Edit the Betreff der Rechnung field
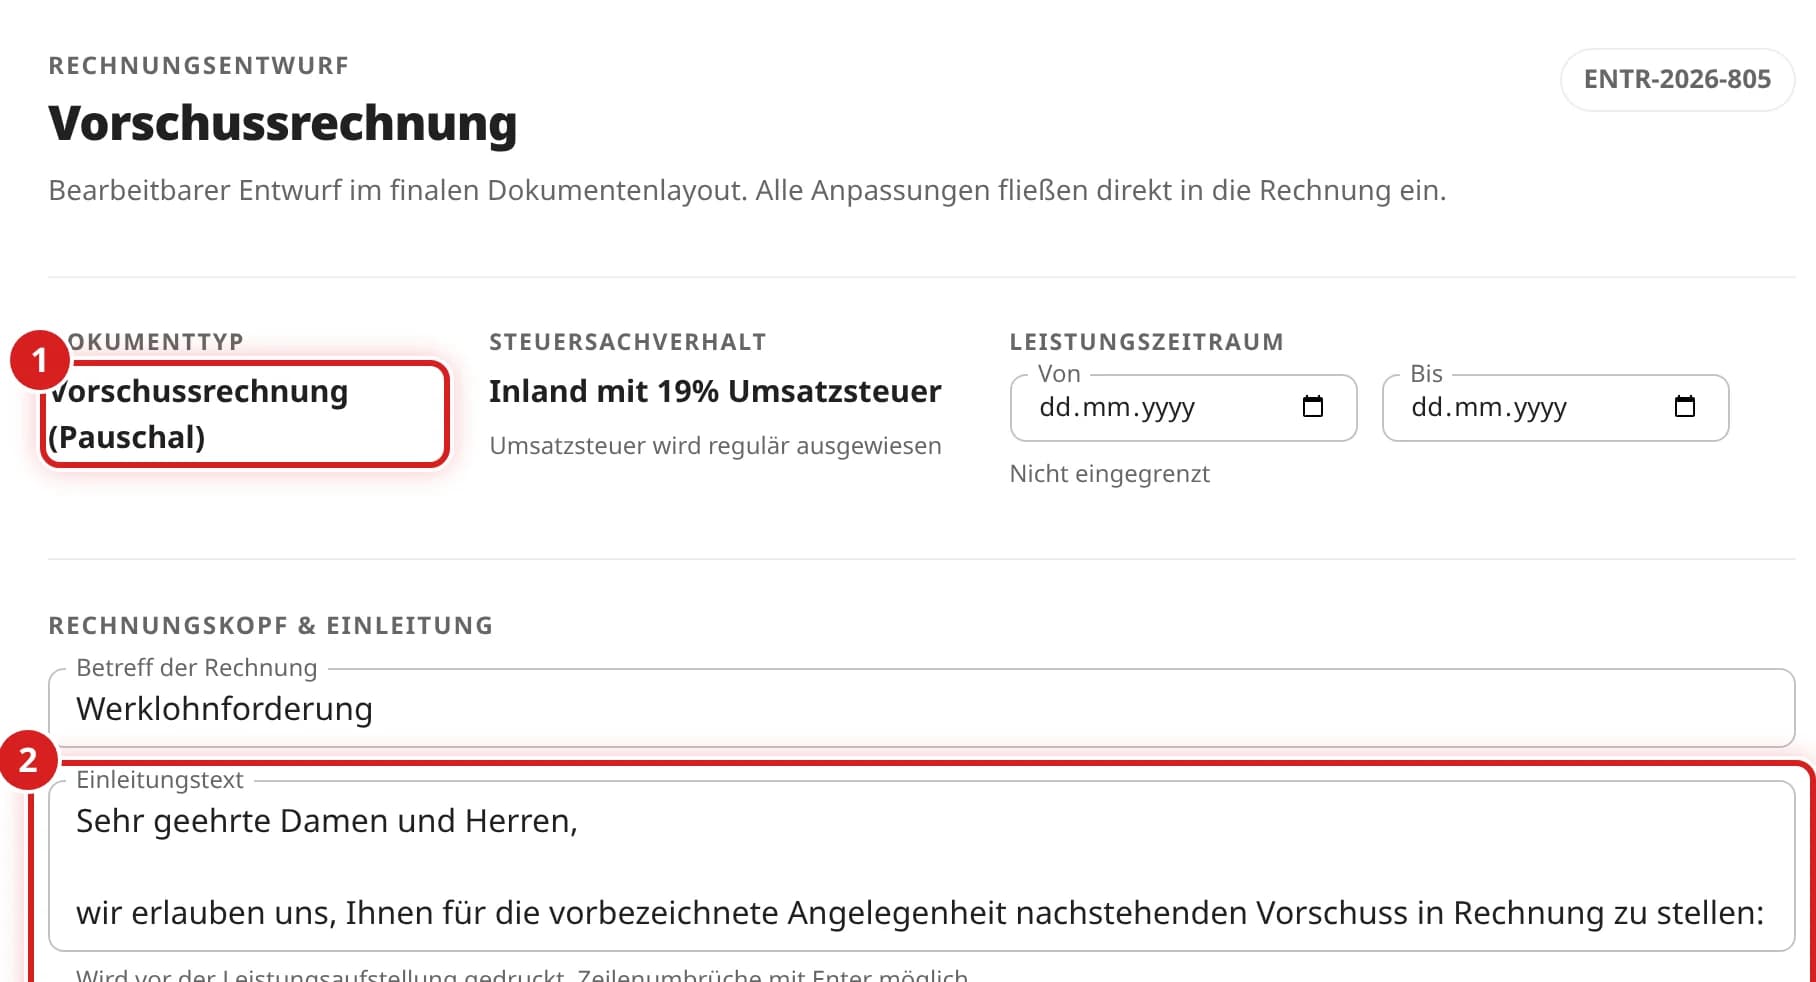Screen dimensions: 1816x982 pos(922,708)
